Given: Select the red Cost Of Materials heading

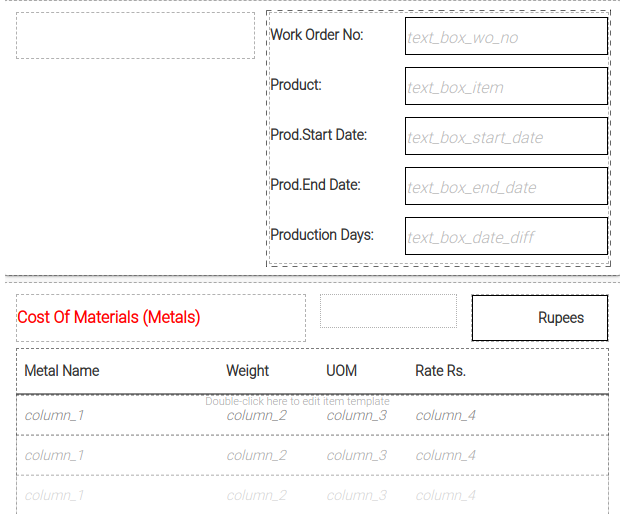Looking at the screenshot, I should pyautogui.click(x=109, y=318).
